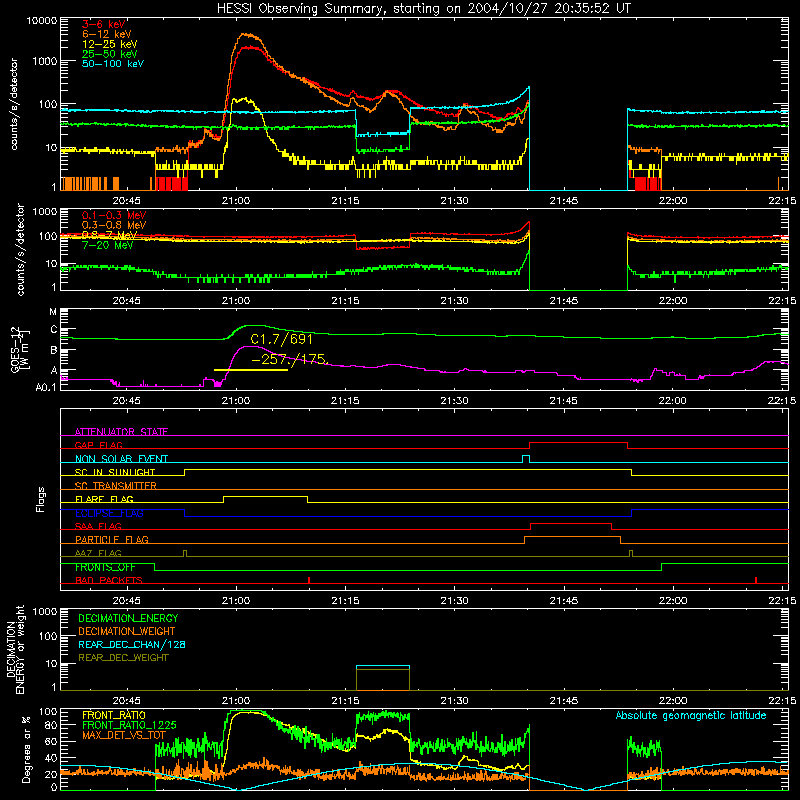Click the yellow "FRONT_RATIO" legend label
Image resolution: width=800 pixels, height=800 pixels.
click(x=114, y=715)
